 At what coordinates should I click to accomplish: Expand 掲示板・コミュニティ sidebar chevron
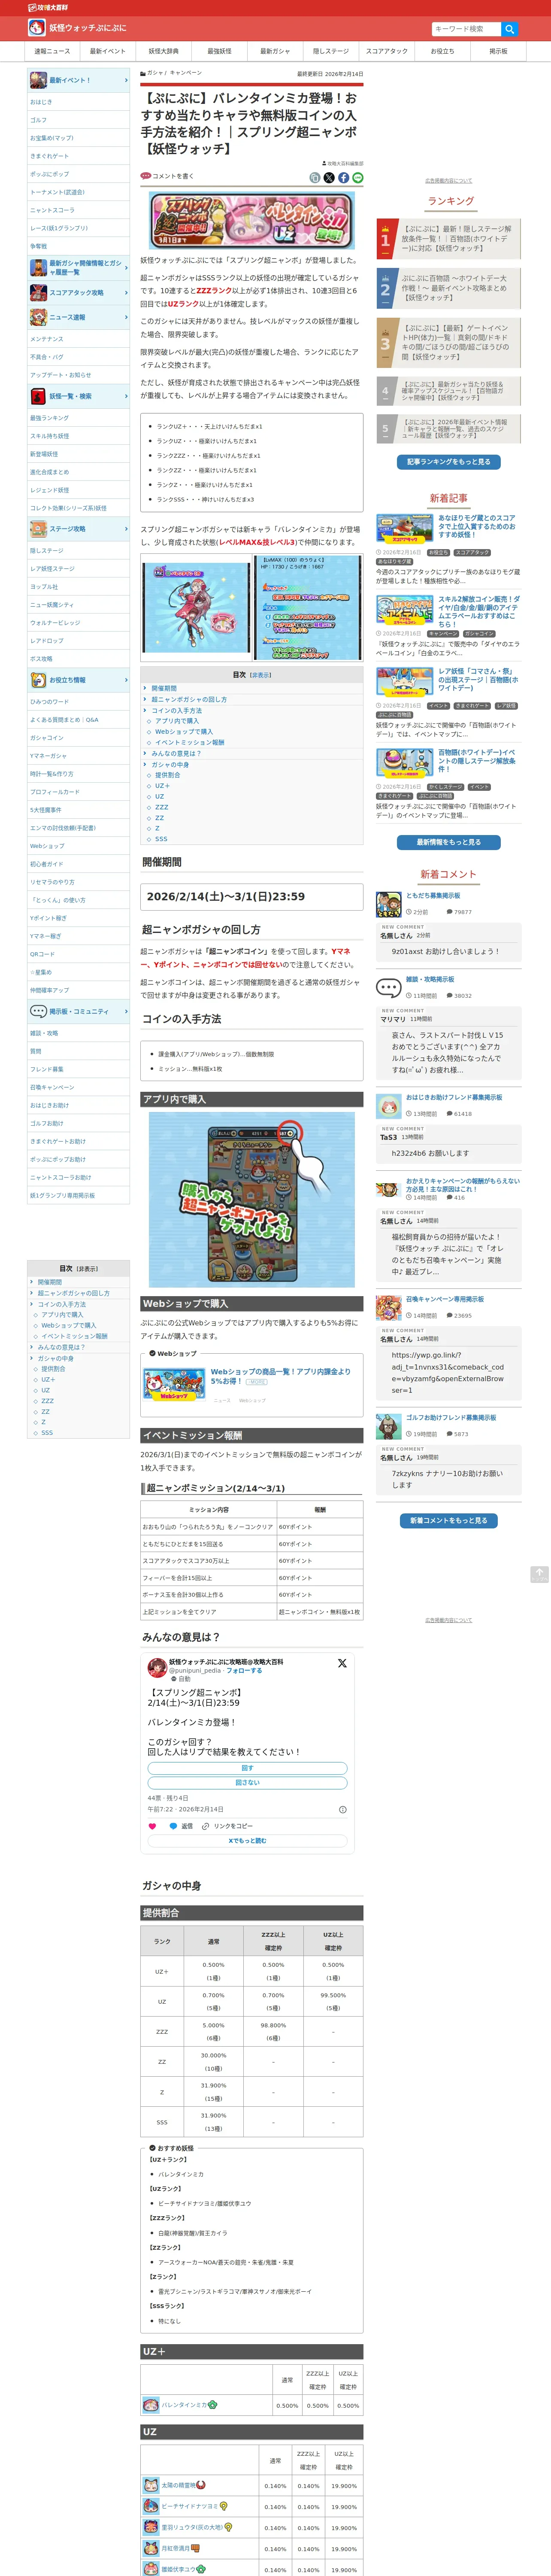click(x=126, y=1011)
